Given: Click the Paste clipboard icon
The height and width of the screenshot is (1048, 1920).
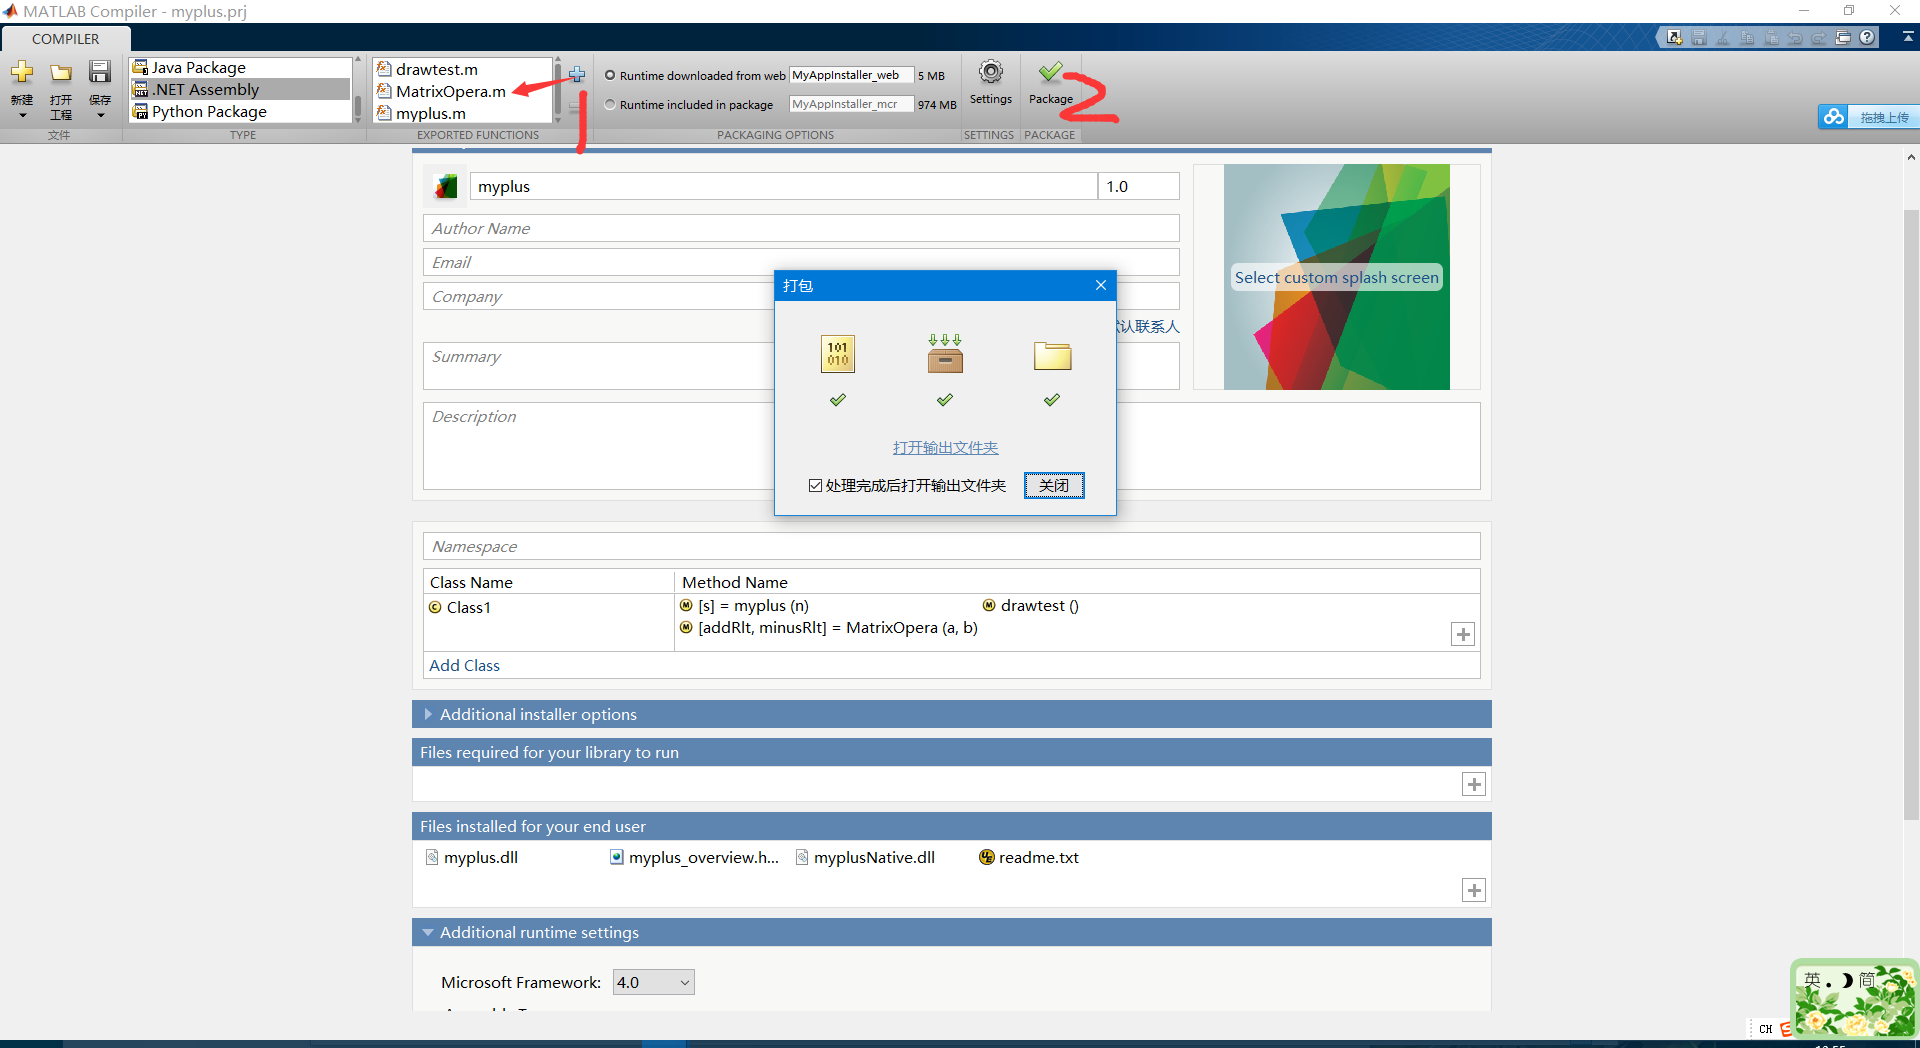Looking at the screenshot, I should coord(1771,38).
